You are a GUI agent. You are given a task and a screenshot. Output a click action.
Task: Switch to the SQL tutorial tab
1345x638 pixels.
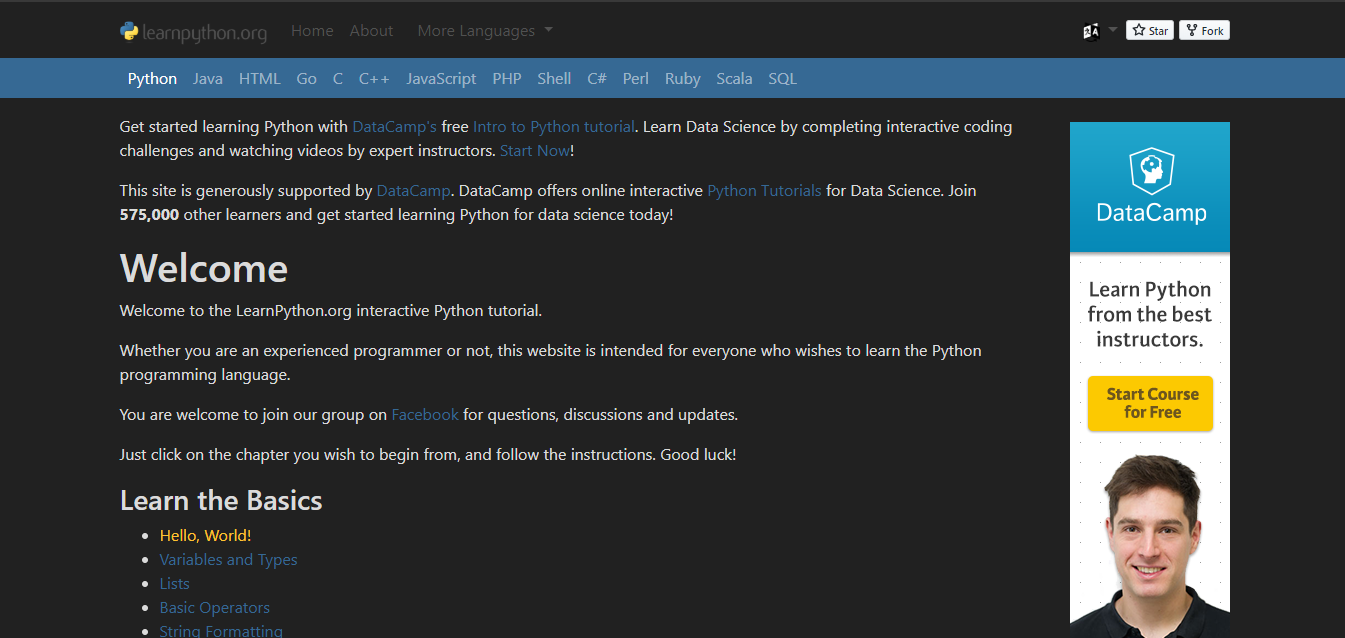click(782, 77)
